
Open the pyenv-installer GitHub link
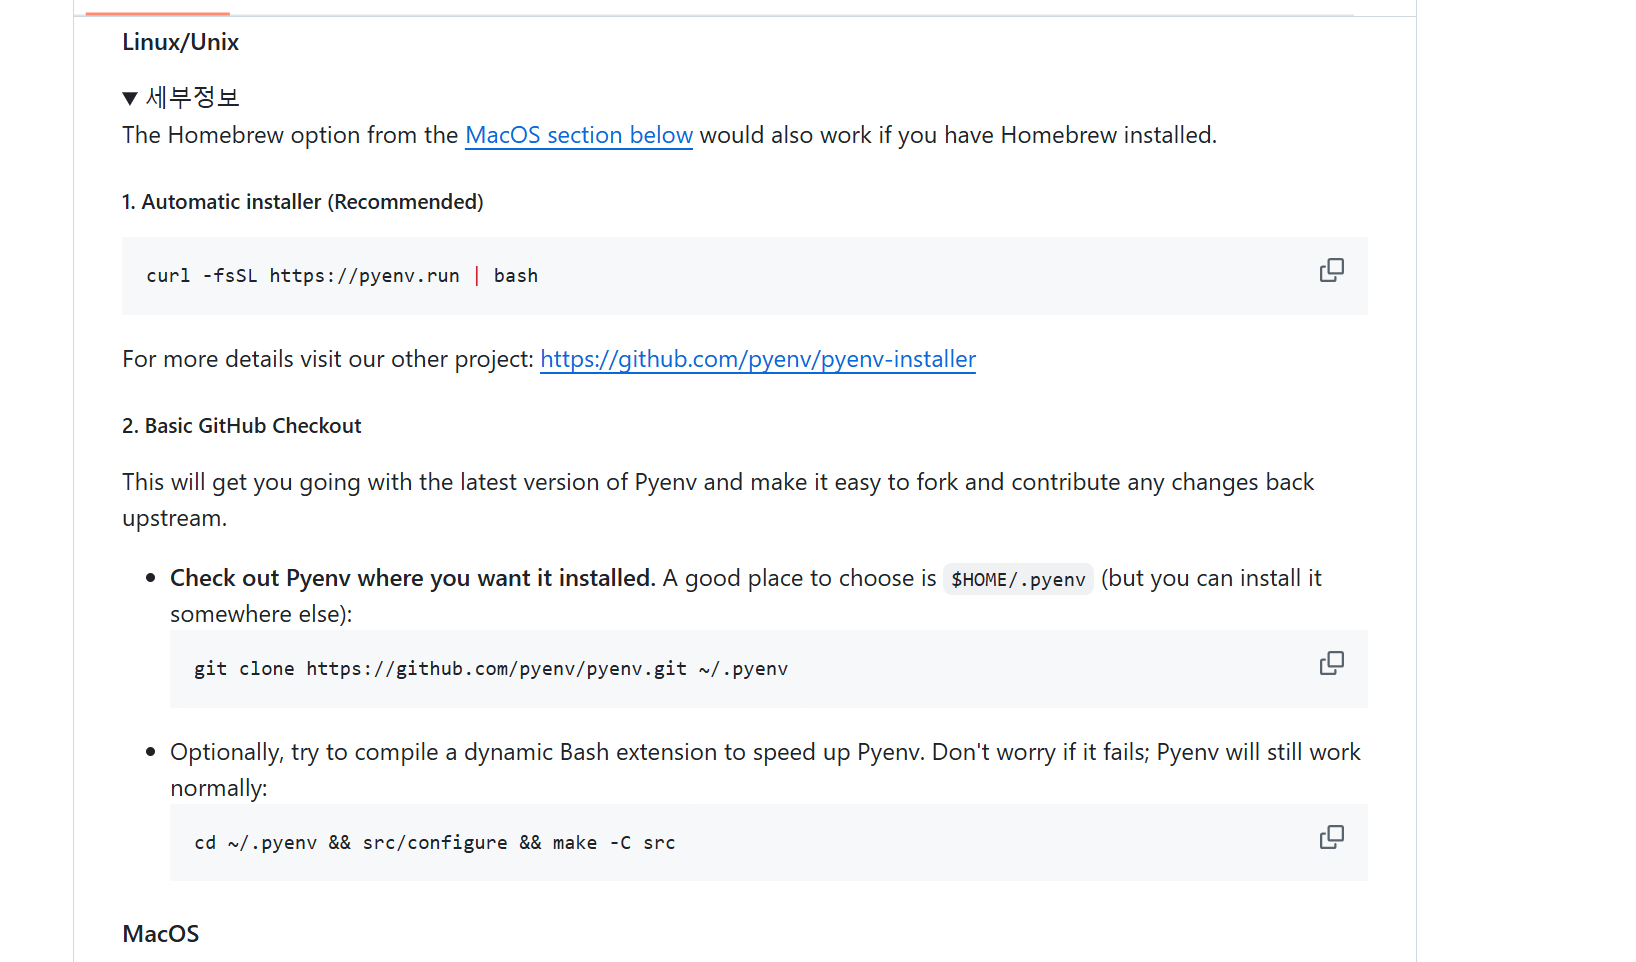coord(758,359)
